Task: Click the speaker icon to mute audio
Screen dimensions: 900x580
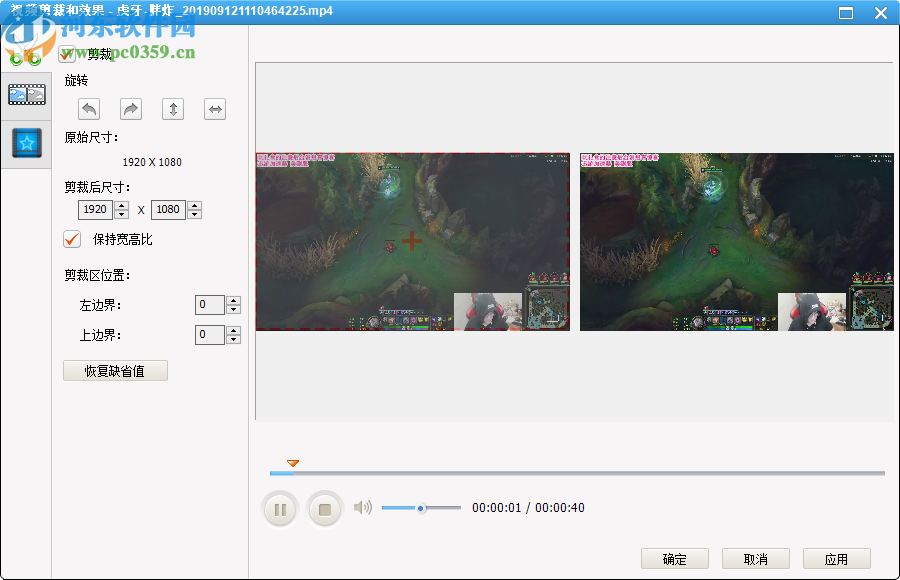Action: (362, 508)
